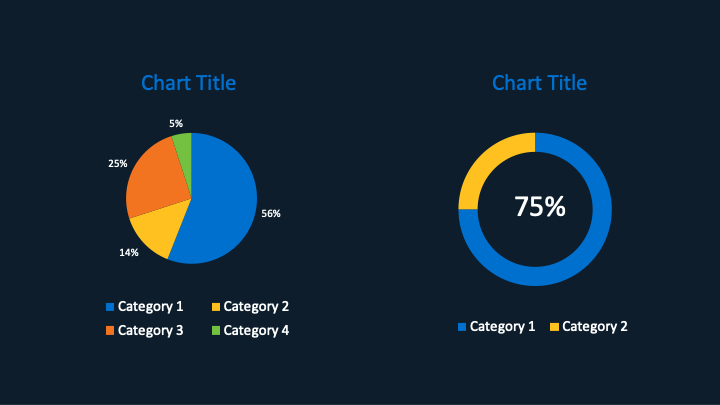Image resolution: width=720 pixels, height=405 pixels.
Task: Select the green Category 4 legend swatch
Action: (216, 331)
